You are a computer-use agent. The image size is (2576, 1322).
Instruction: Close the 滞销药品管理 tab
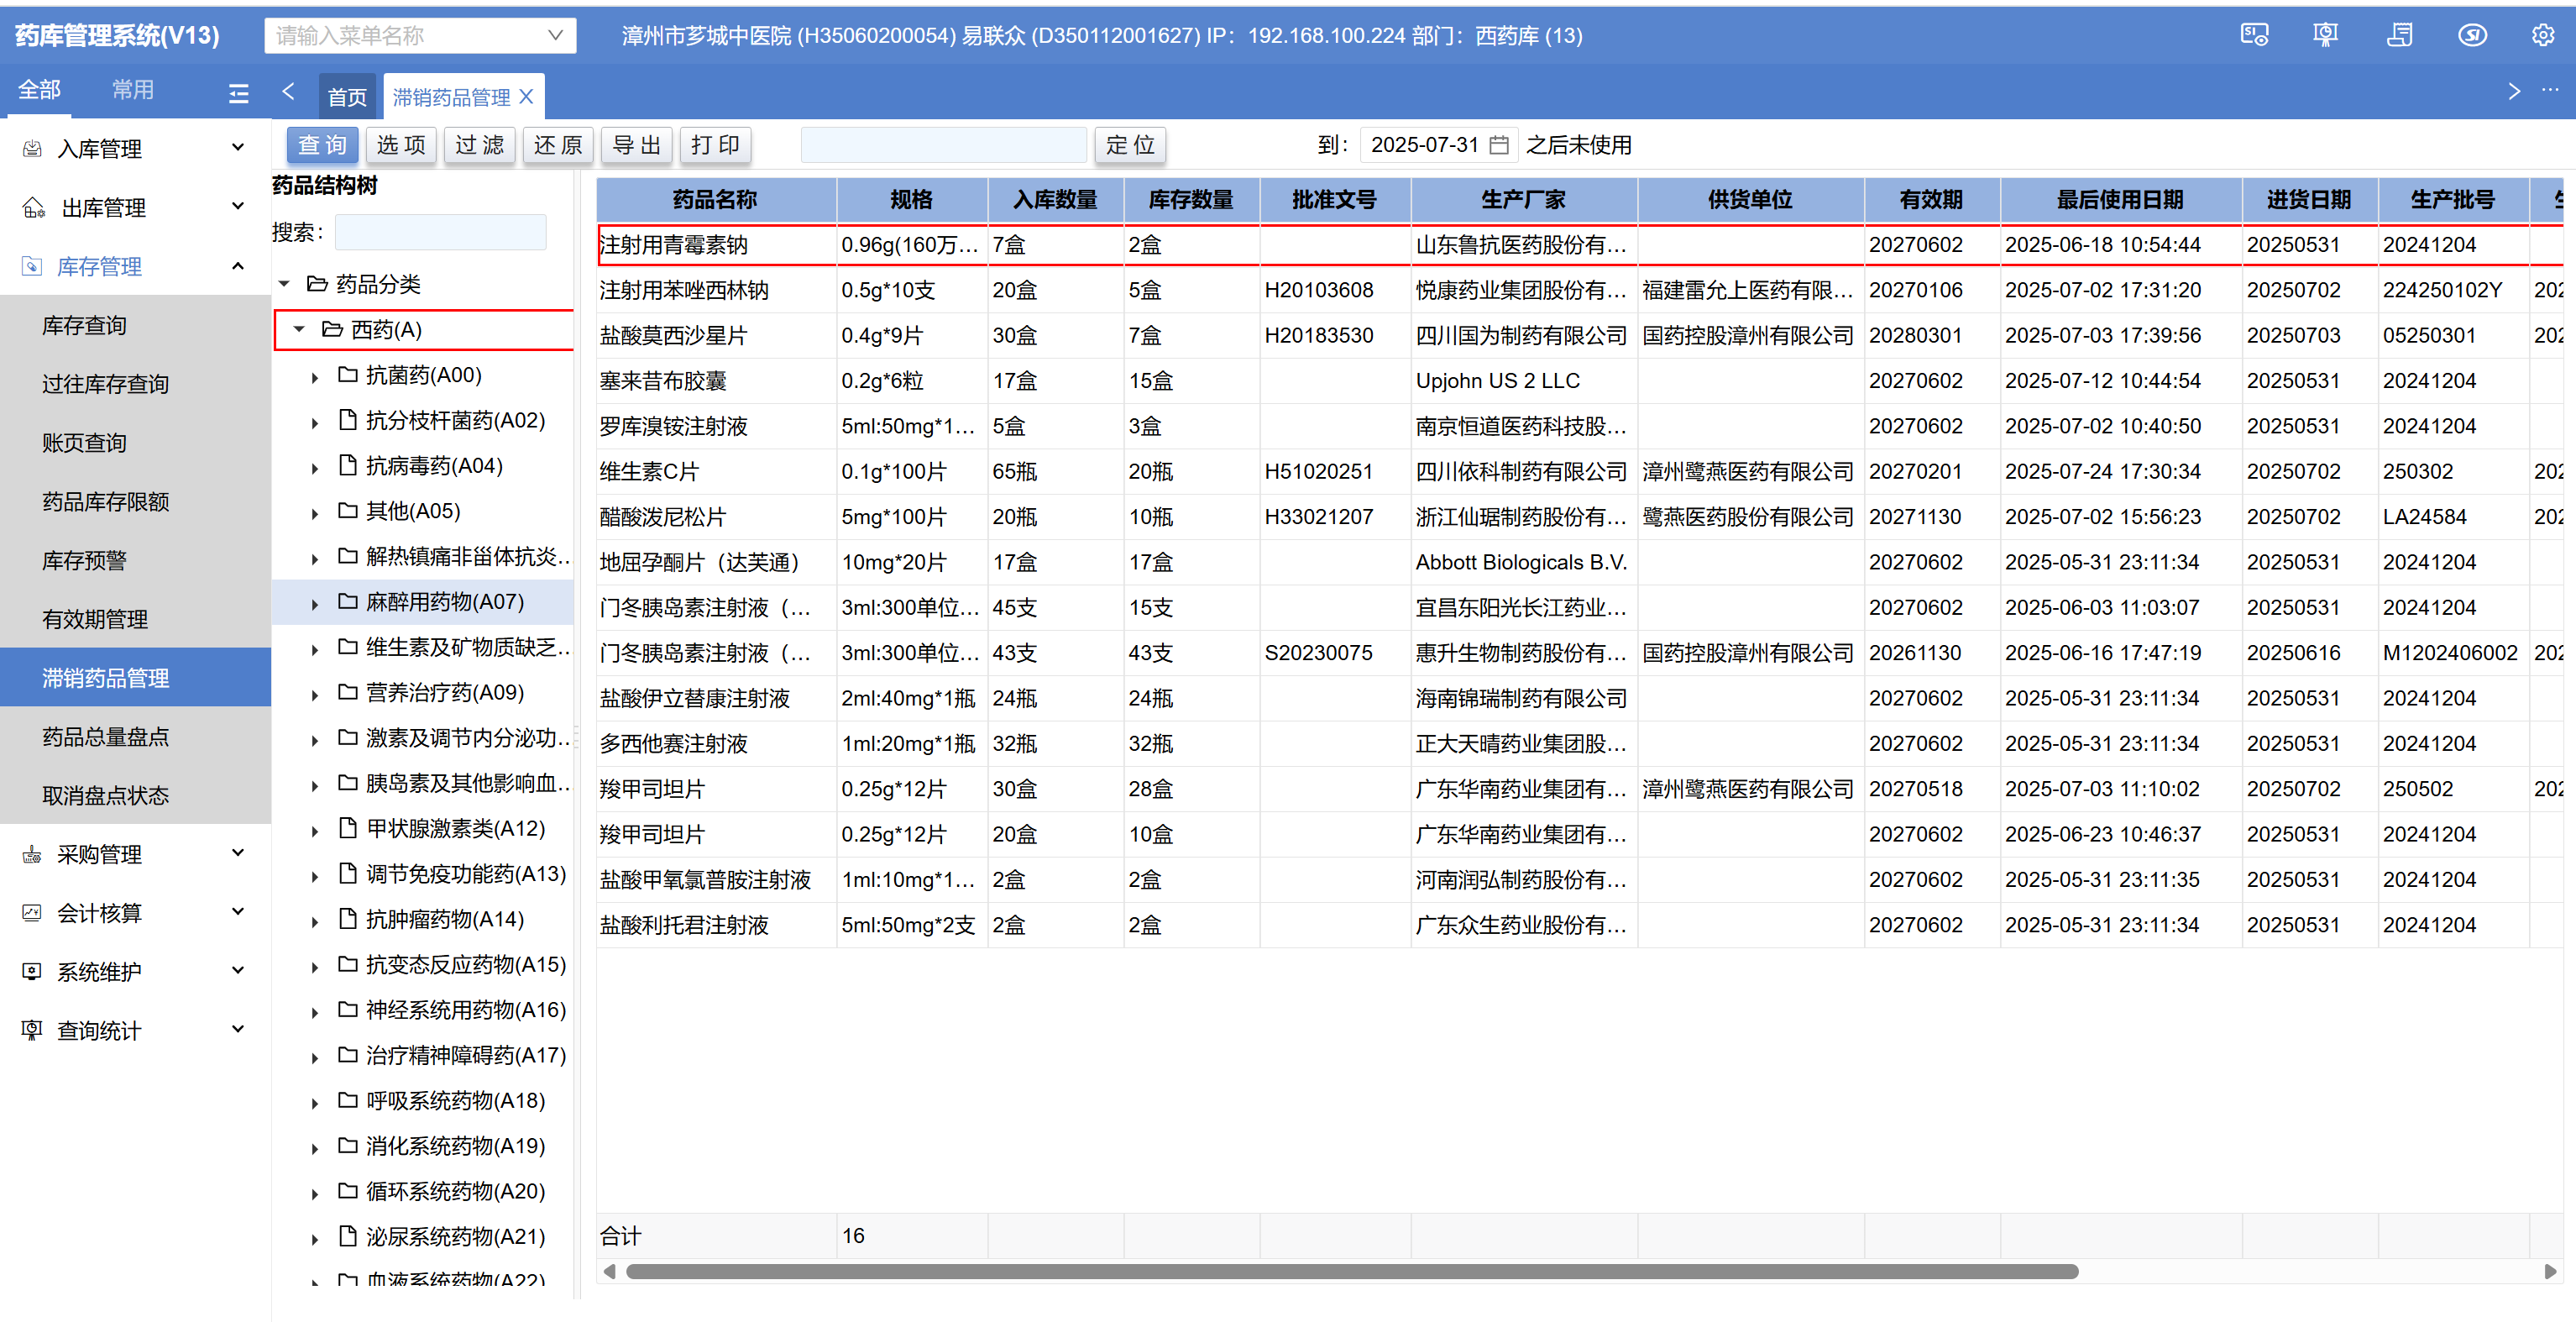tap(527, 97)
